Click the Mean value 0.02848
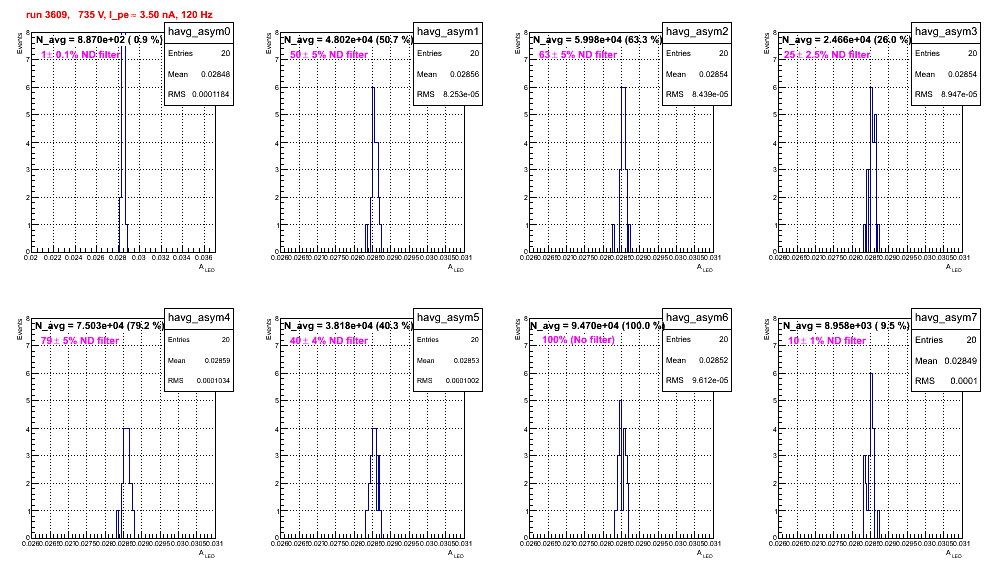 (215, 74)
